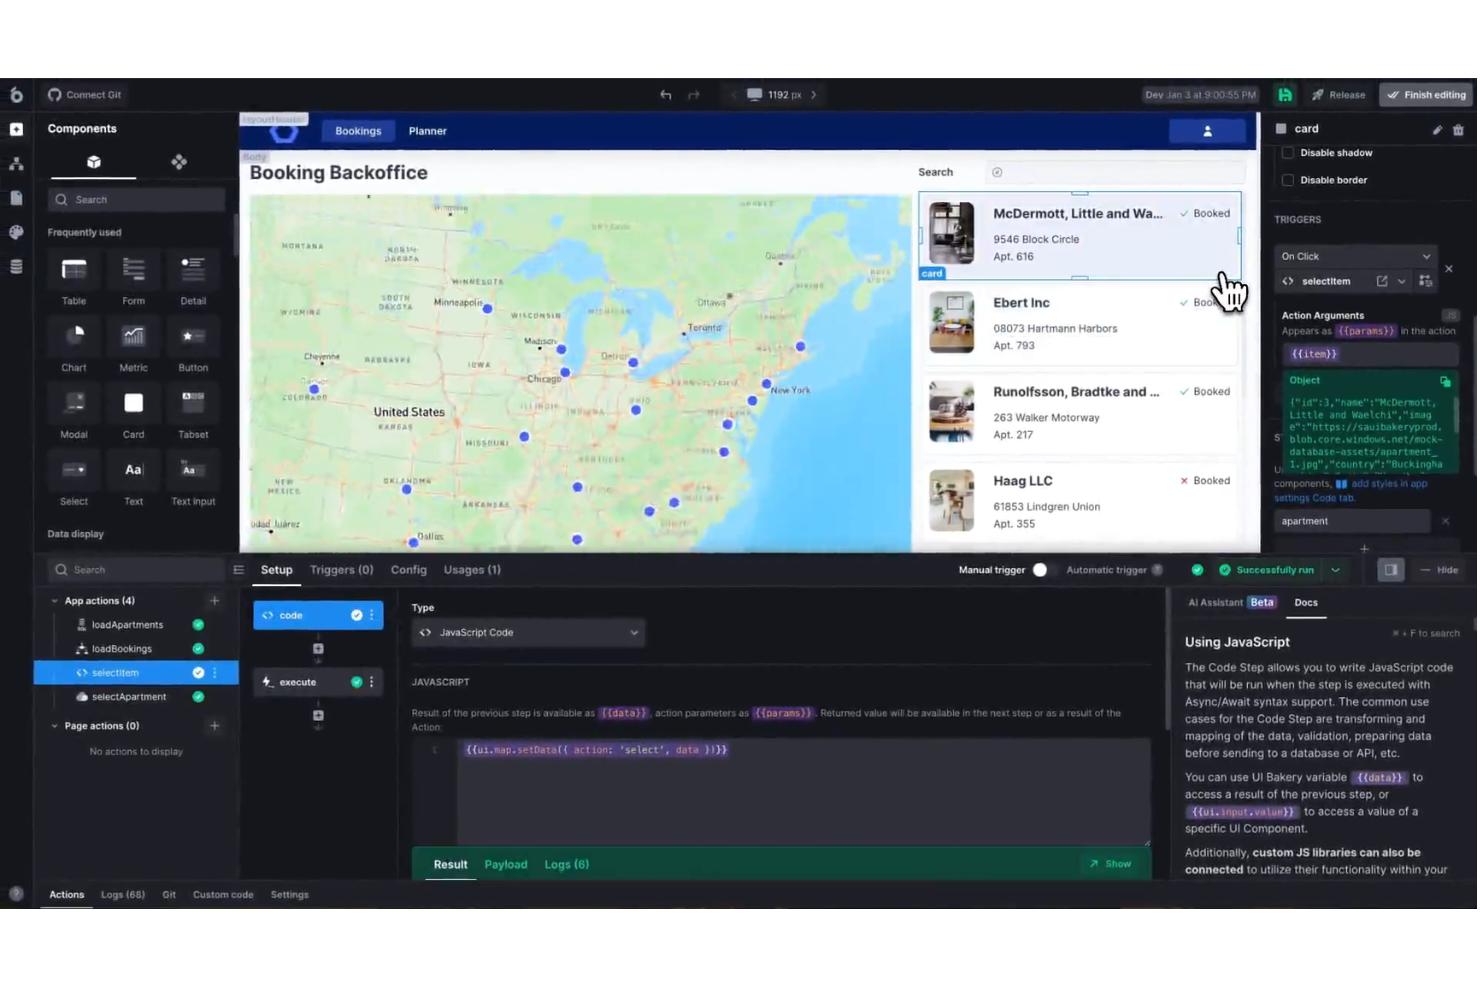Enable the Disable border checkbox

pyautogui.click(x=1288, y=180)
